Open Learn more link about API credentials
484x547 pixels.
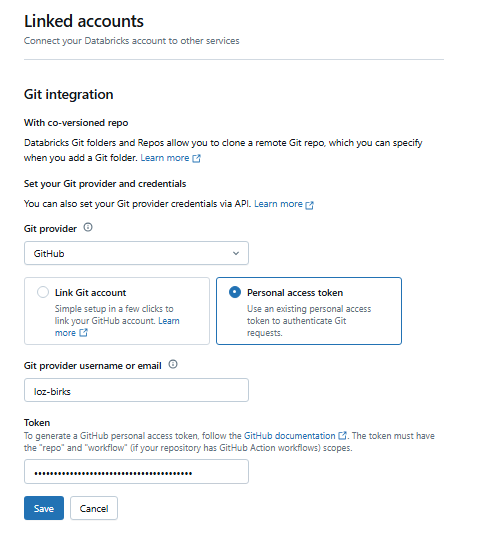pos(278,204)
